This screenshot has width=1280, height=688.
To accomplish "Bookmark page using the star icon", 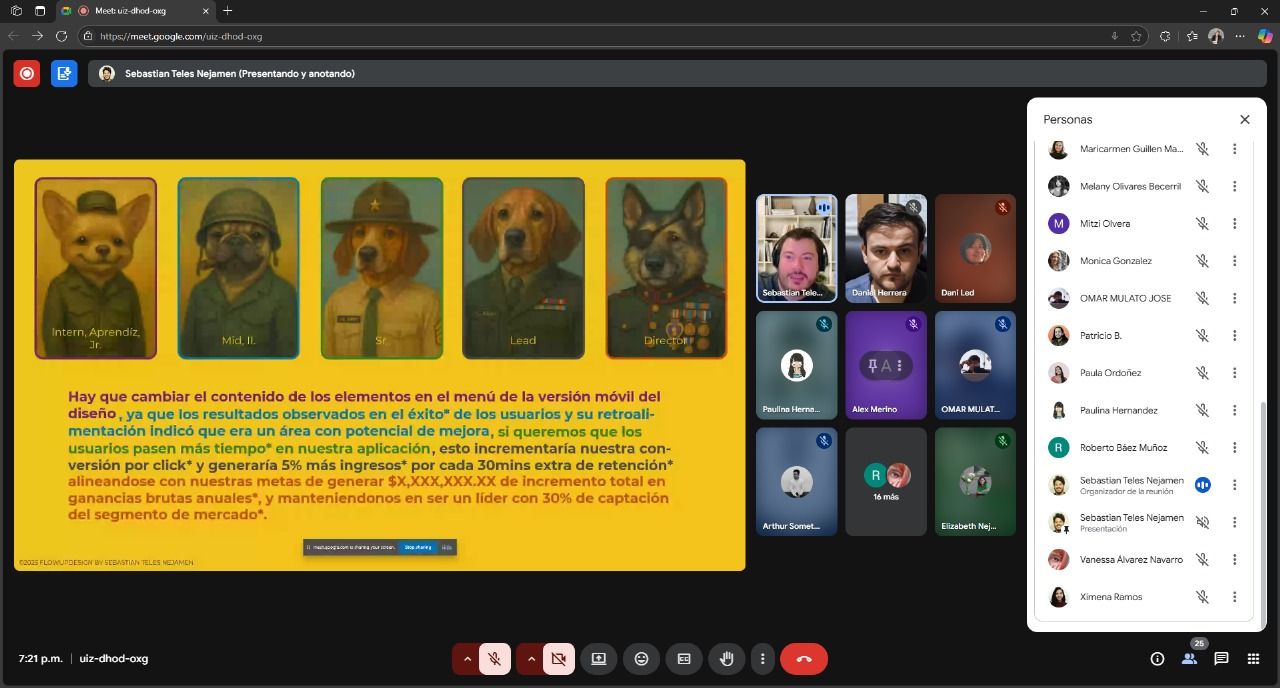I will point(1137,36).
